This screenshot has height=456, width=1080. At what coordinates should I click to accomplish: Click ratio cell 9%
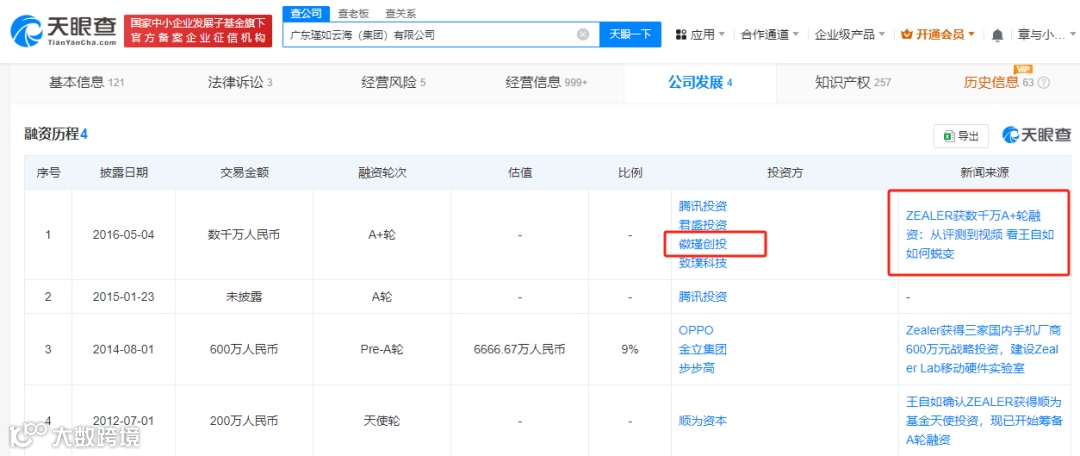(x=630, y=349)
